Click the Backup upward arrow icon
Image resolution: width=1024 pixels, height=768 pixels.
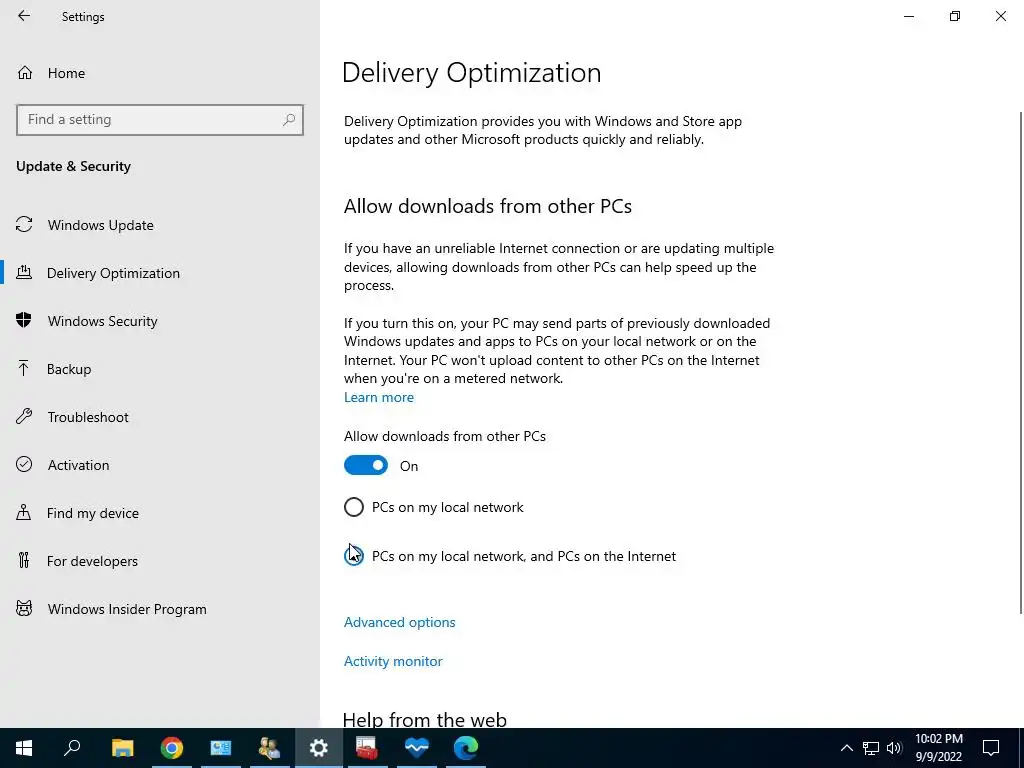point(24,368)
